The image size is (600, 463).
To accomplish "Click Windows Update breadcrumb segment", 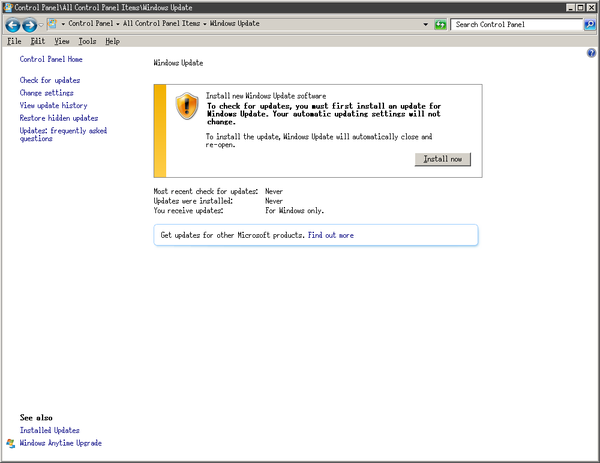I will coord(235,24).
